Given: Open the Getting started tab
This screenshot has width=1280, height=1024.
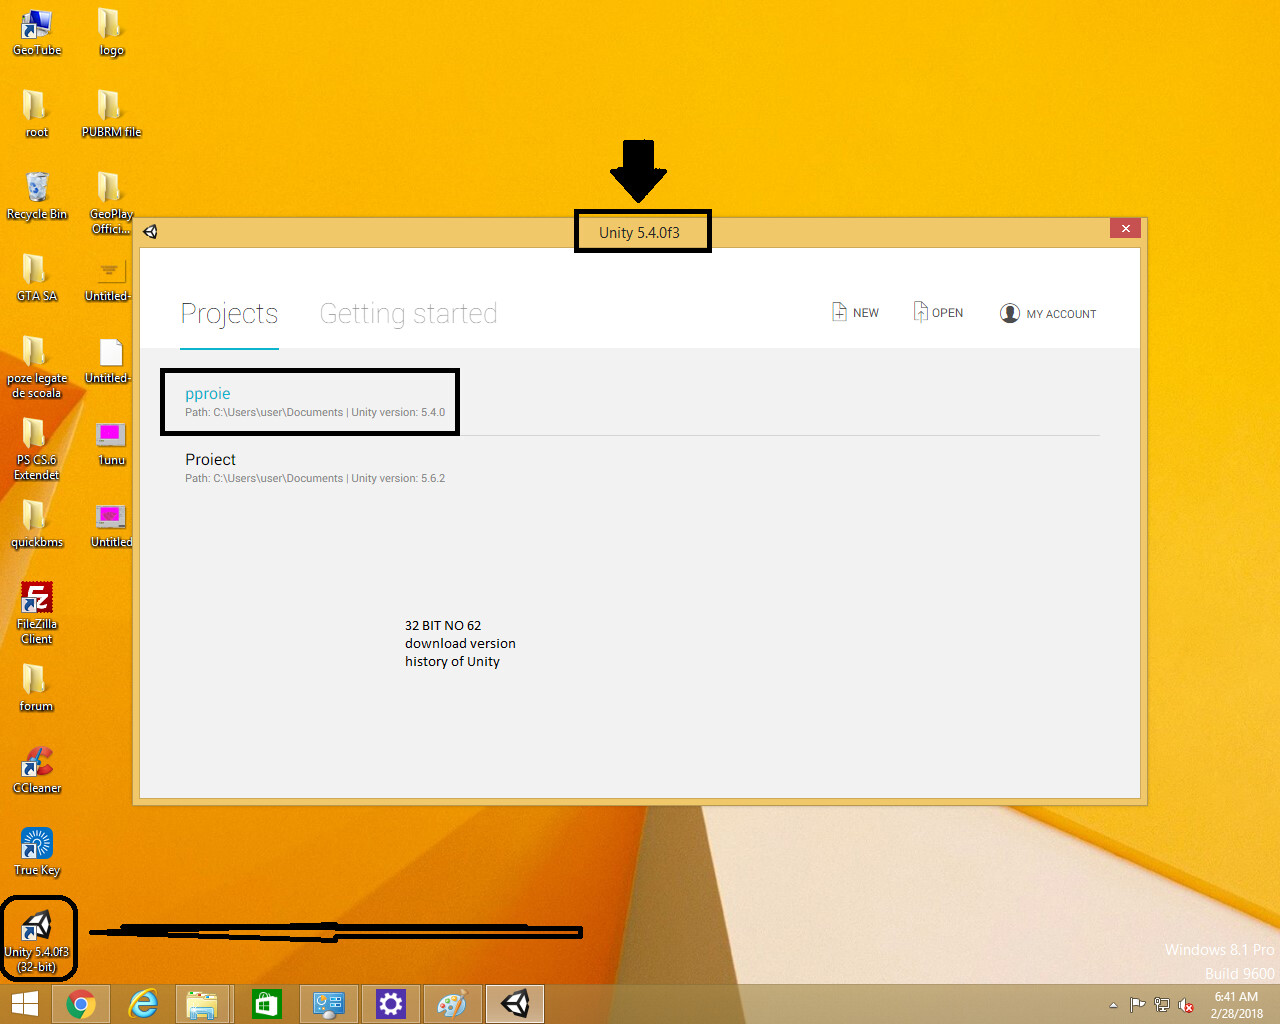Looking at the screenshot, I should click(x=408, y=313).
